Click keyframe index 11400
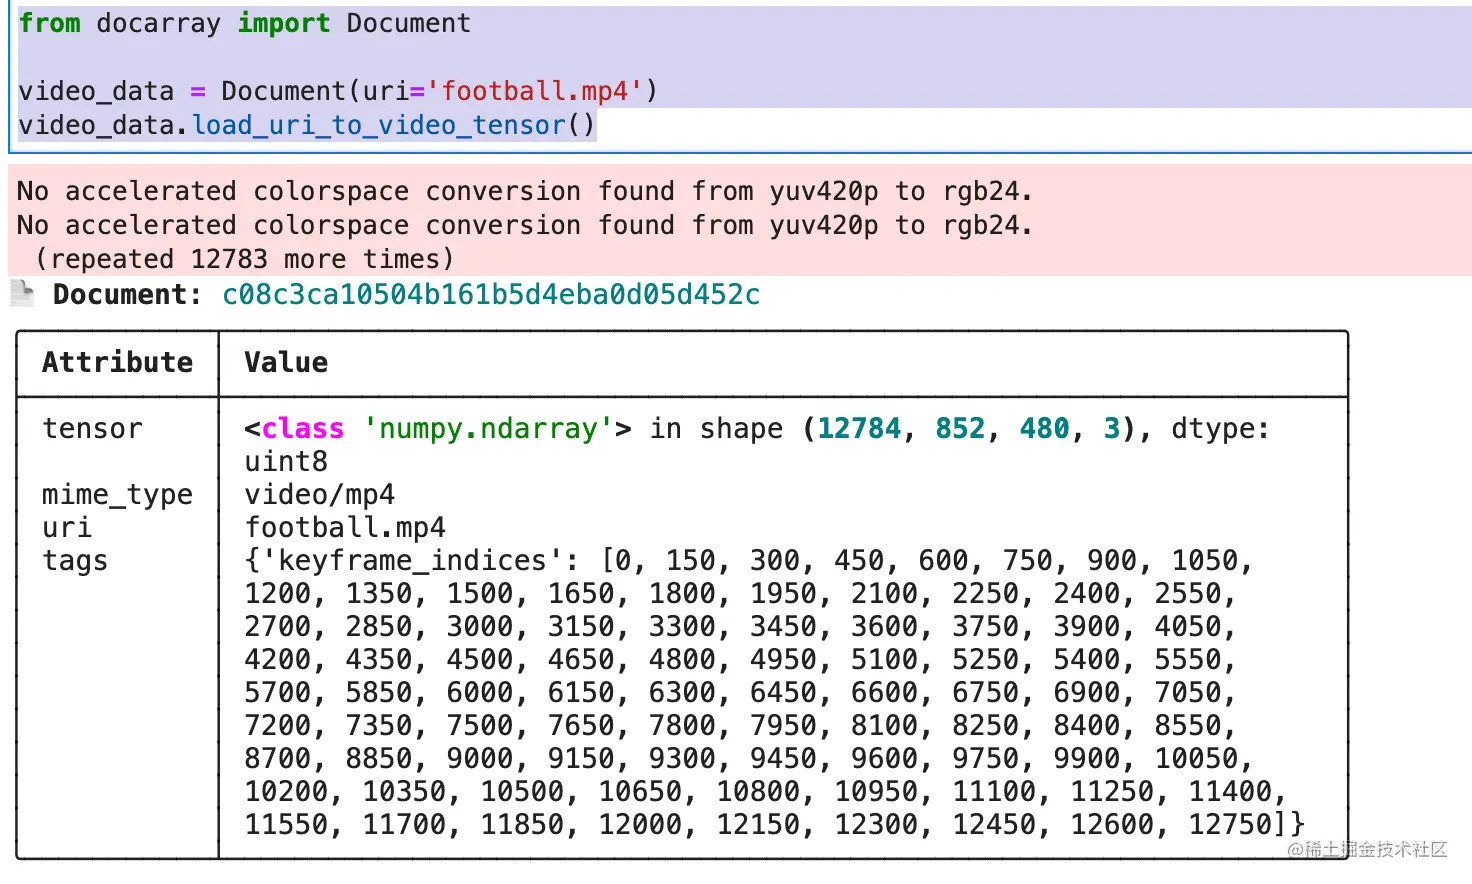 1230,792
